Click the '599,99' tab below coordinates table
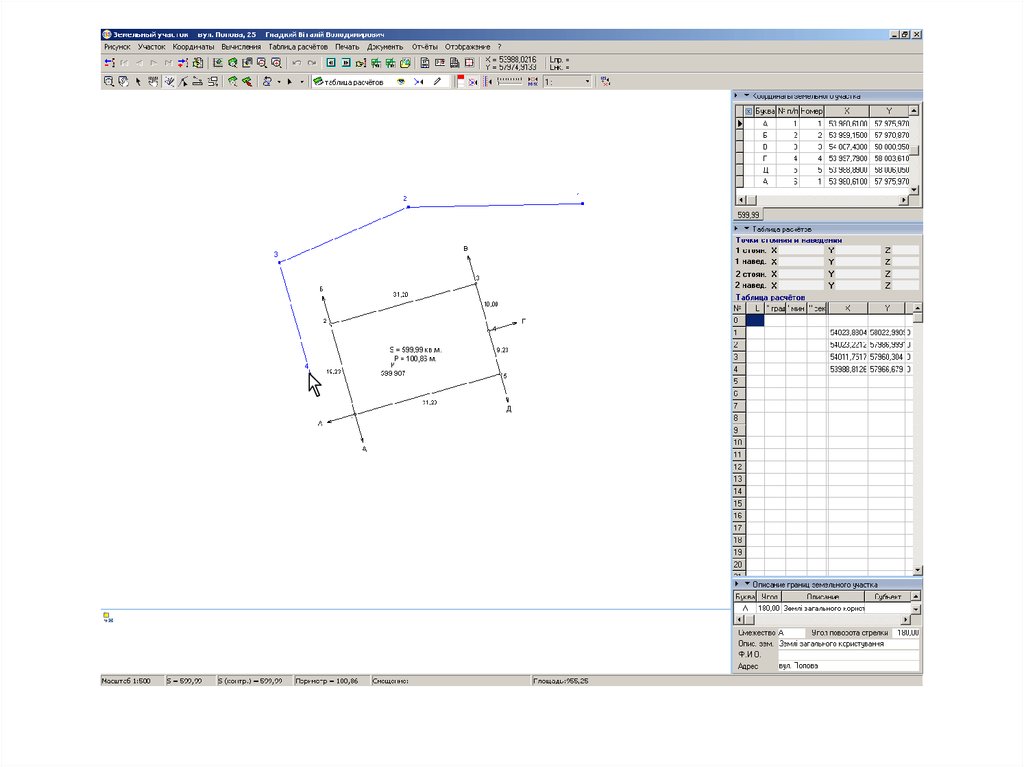 (749, 215)
